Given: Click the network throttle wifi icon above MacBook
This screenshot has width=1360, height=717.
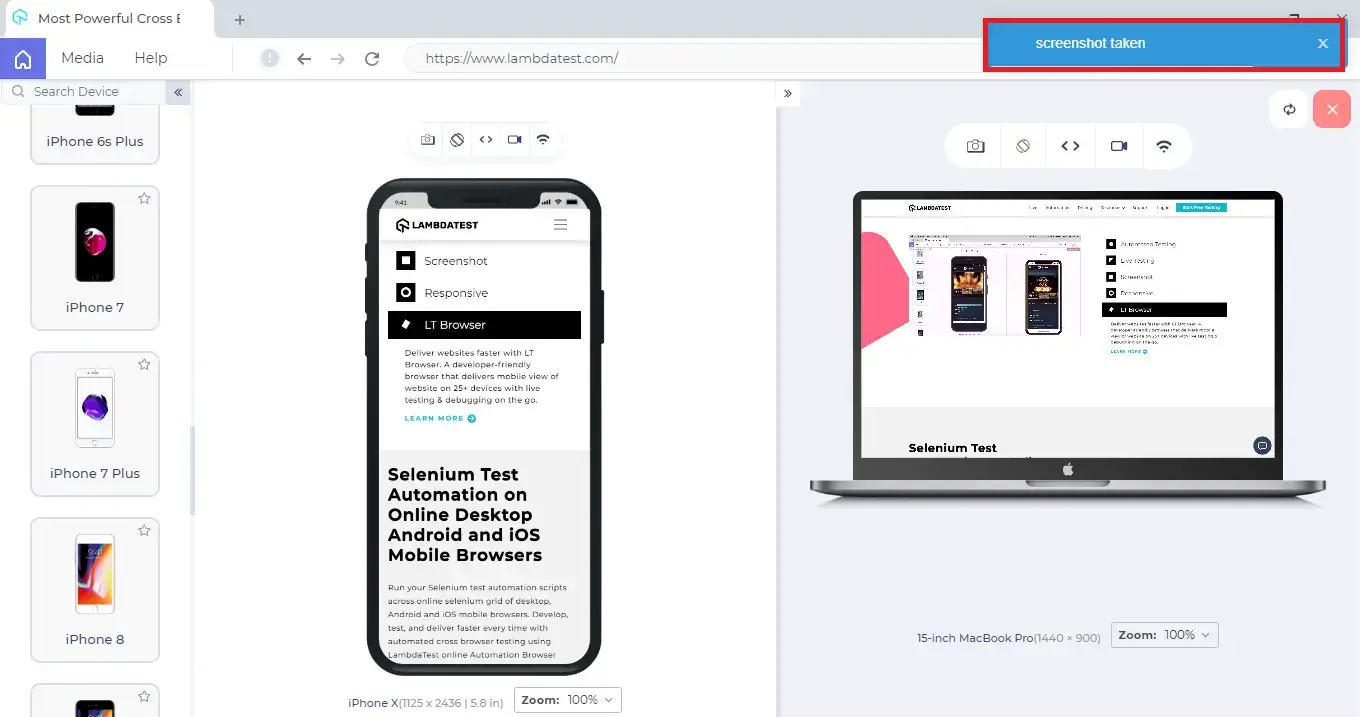Looking at the screenshot, I should [1164, 146].
